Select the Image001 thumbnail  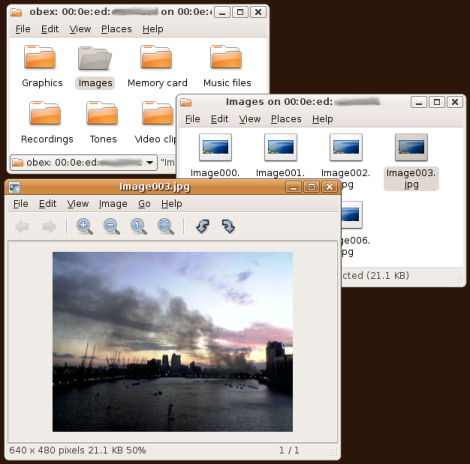point(281,147)
